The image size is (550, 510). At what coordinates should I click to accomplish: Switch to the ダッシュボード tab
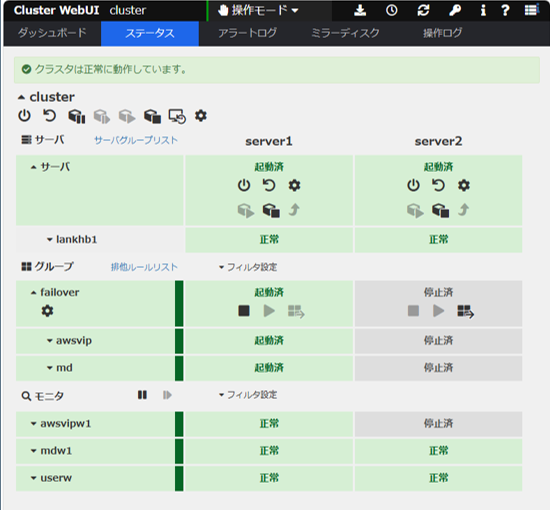pos(52,33)
